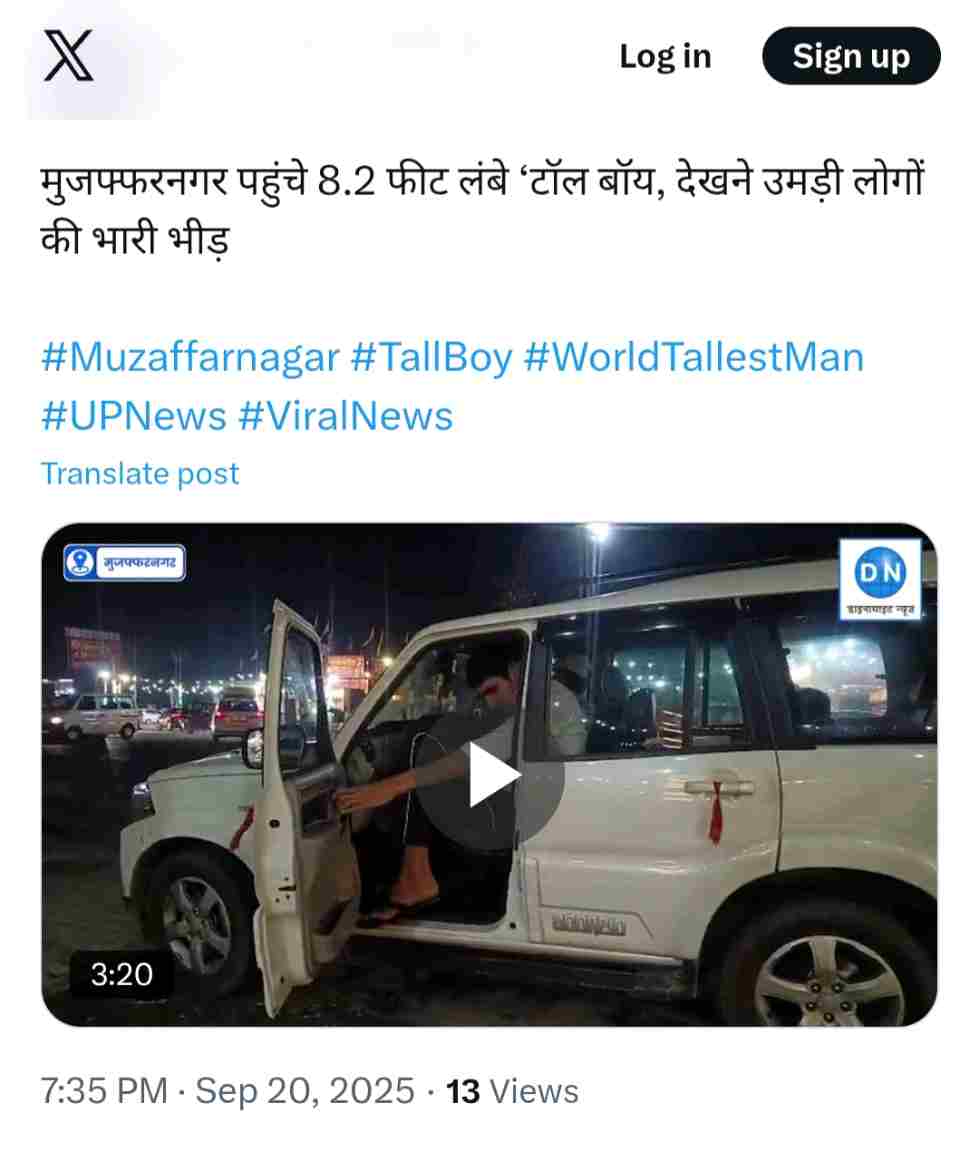
Task: Open the #ViralNews hashtag
Action: 345,417
